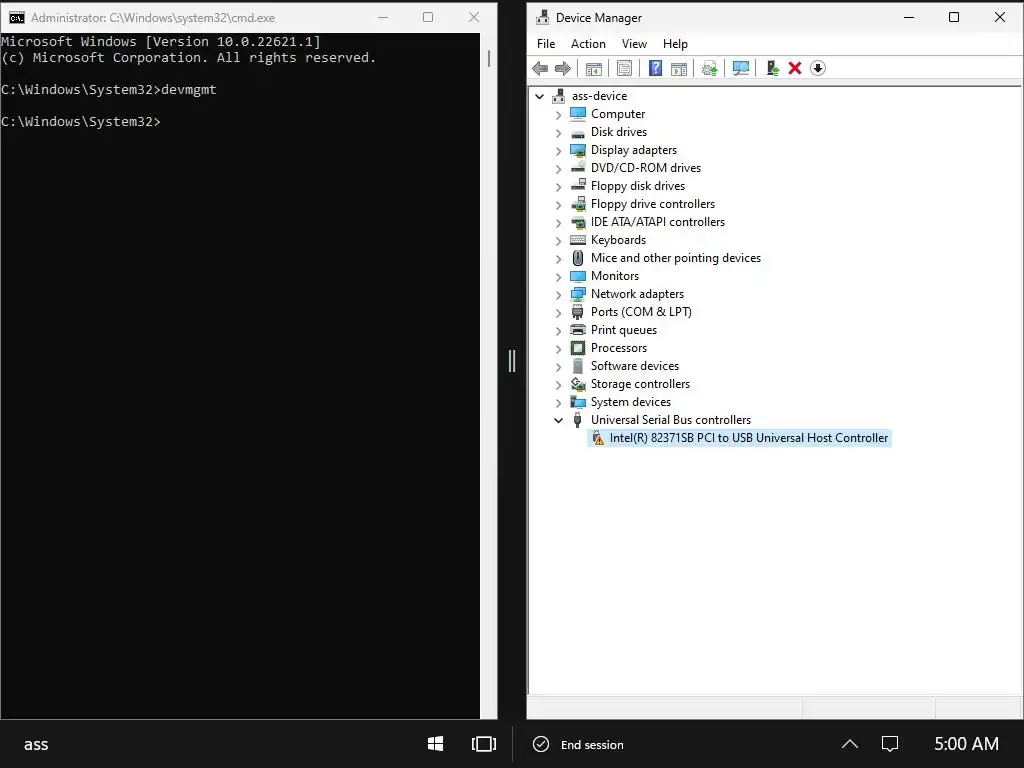The image size is (1024, 768).
Task: Click the Keyboards category icon
Action: coord(578,240)
